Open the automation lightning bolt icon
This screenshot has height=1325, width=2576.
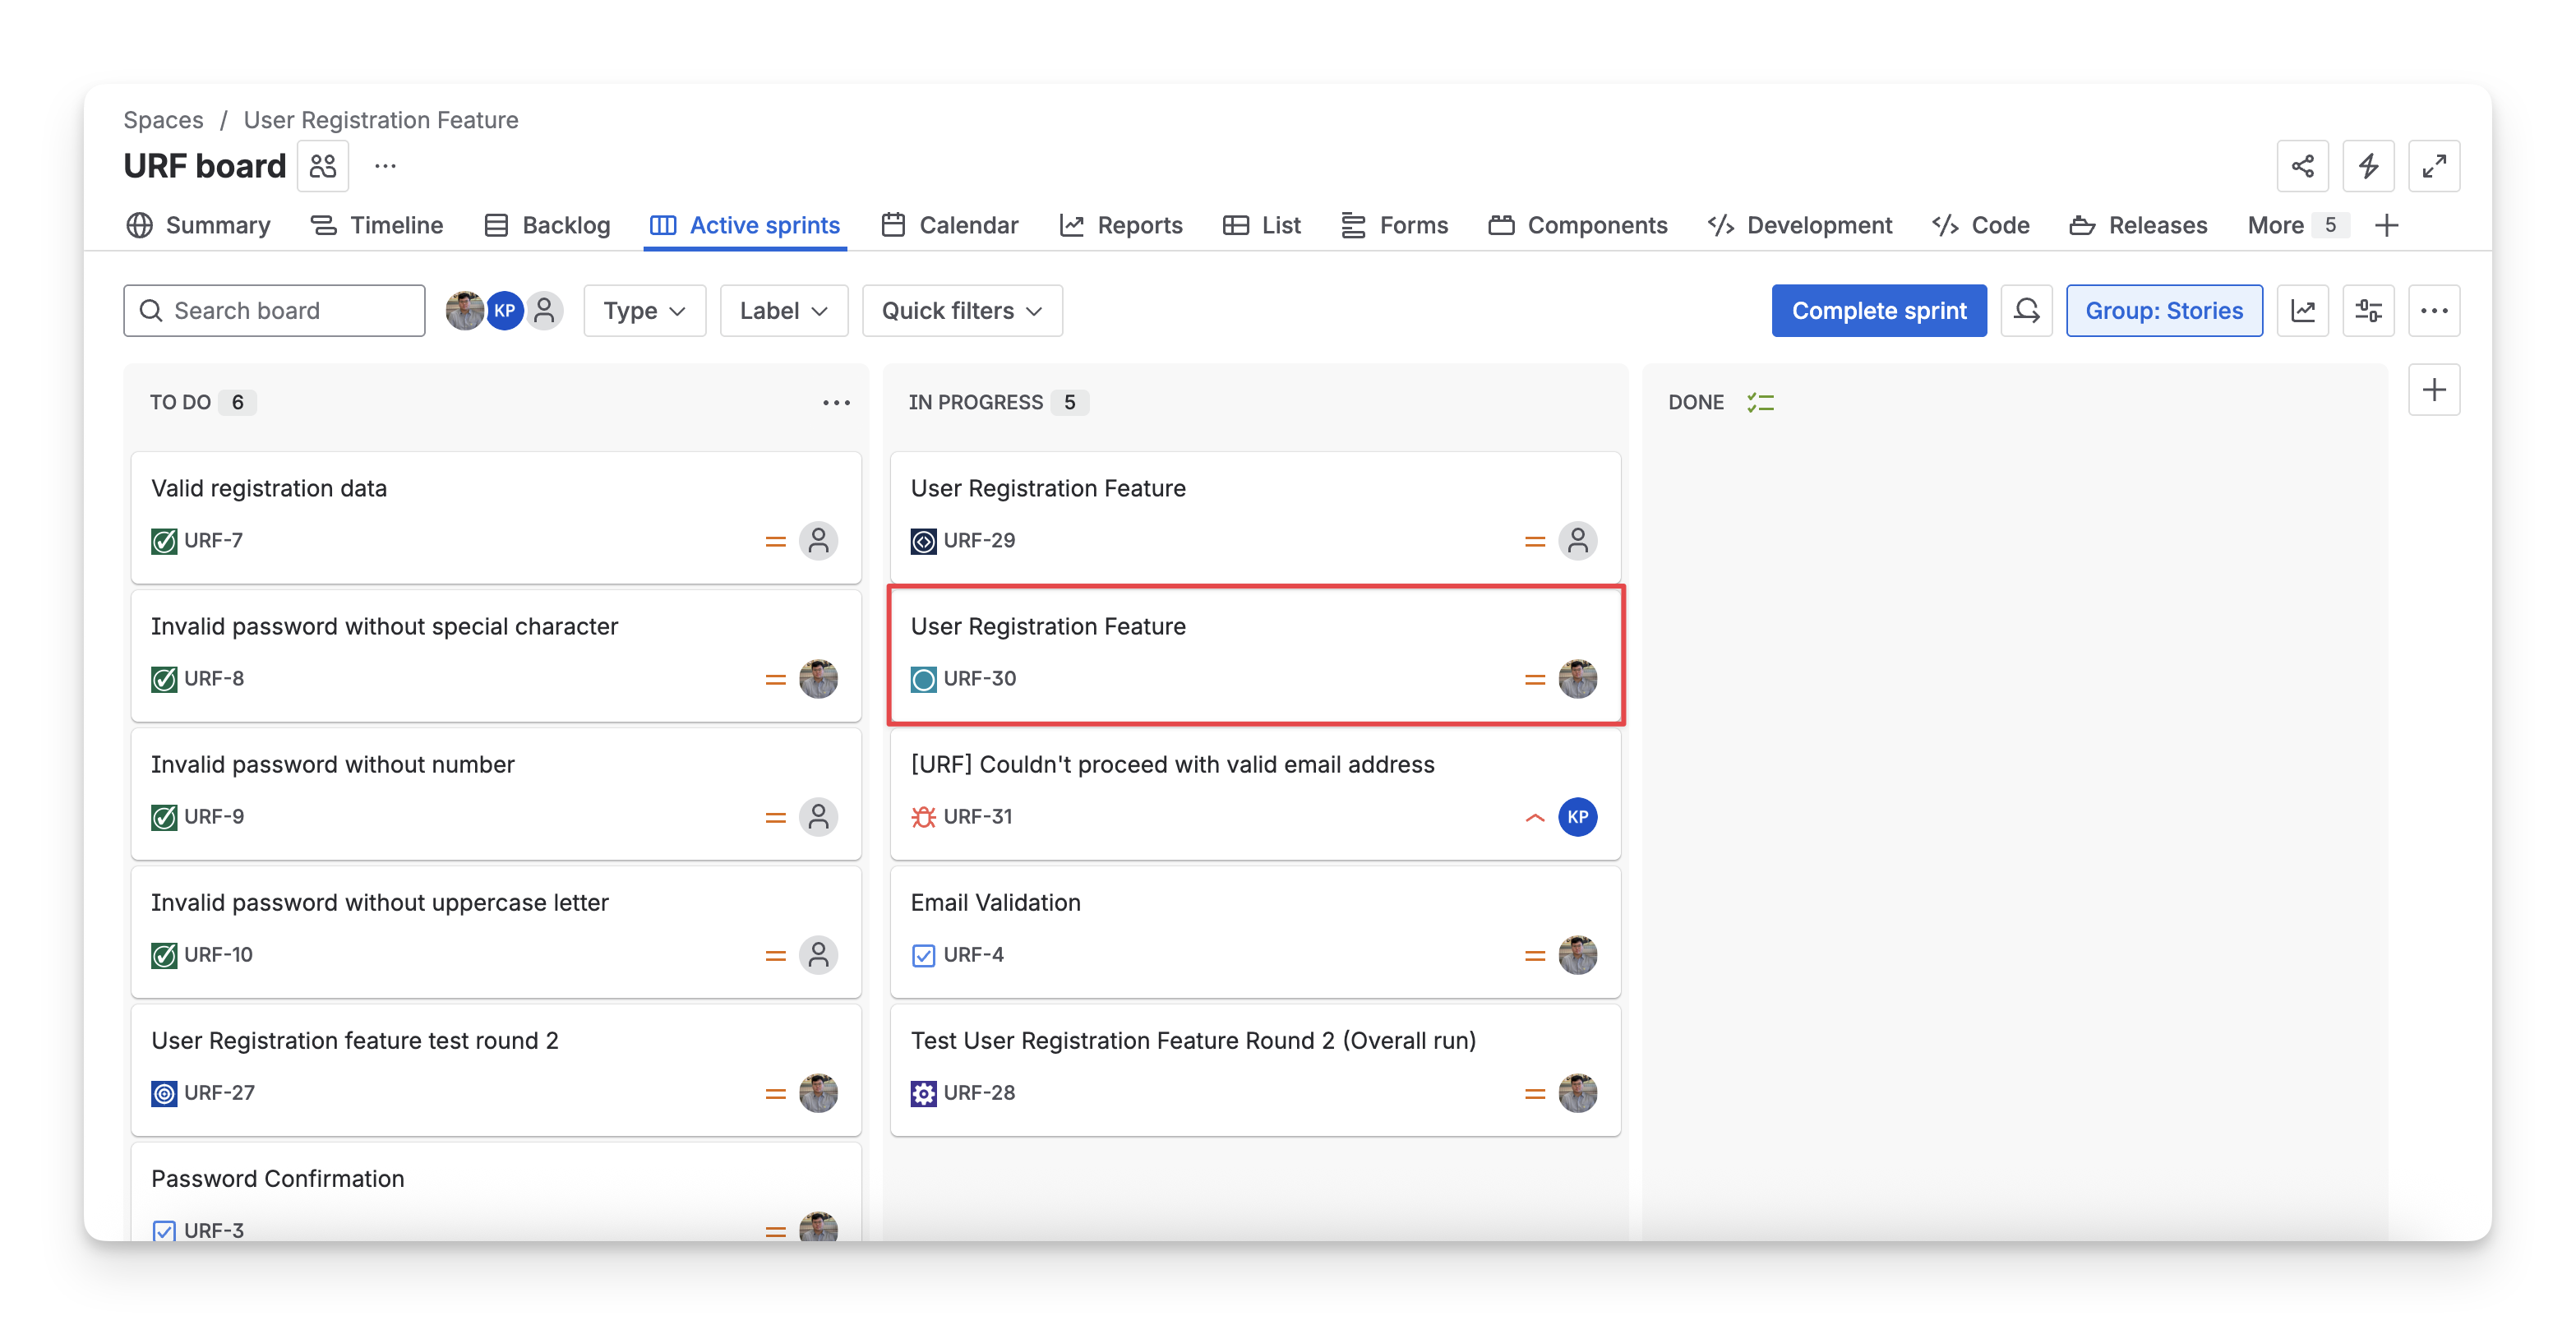coord(2368,166)
